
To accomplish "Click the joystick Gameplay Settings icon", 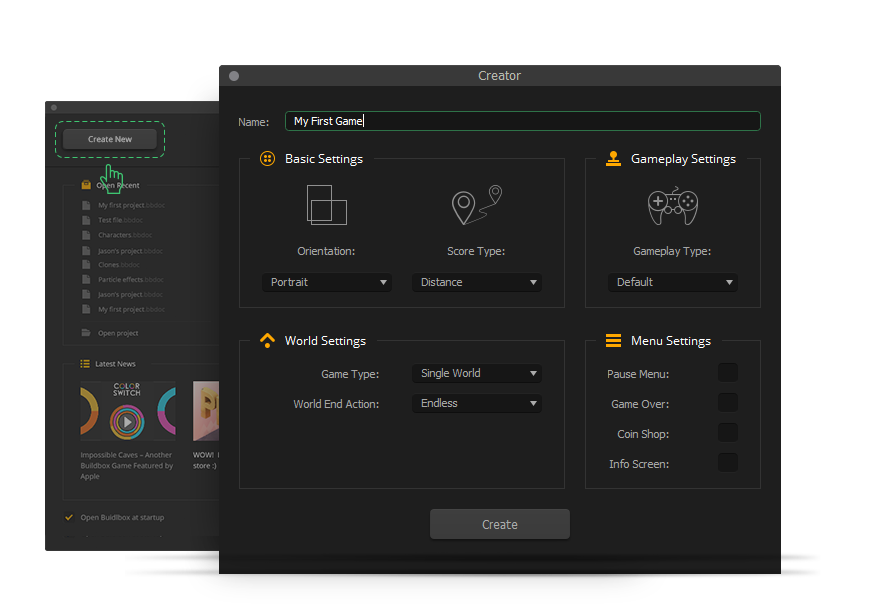I will pos(613,159).
